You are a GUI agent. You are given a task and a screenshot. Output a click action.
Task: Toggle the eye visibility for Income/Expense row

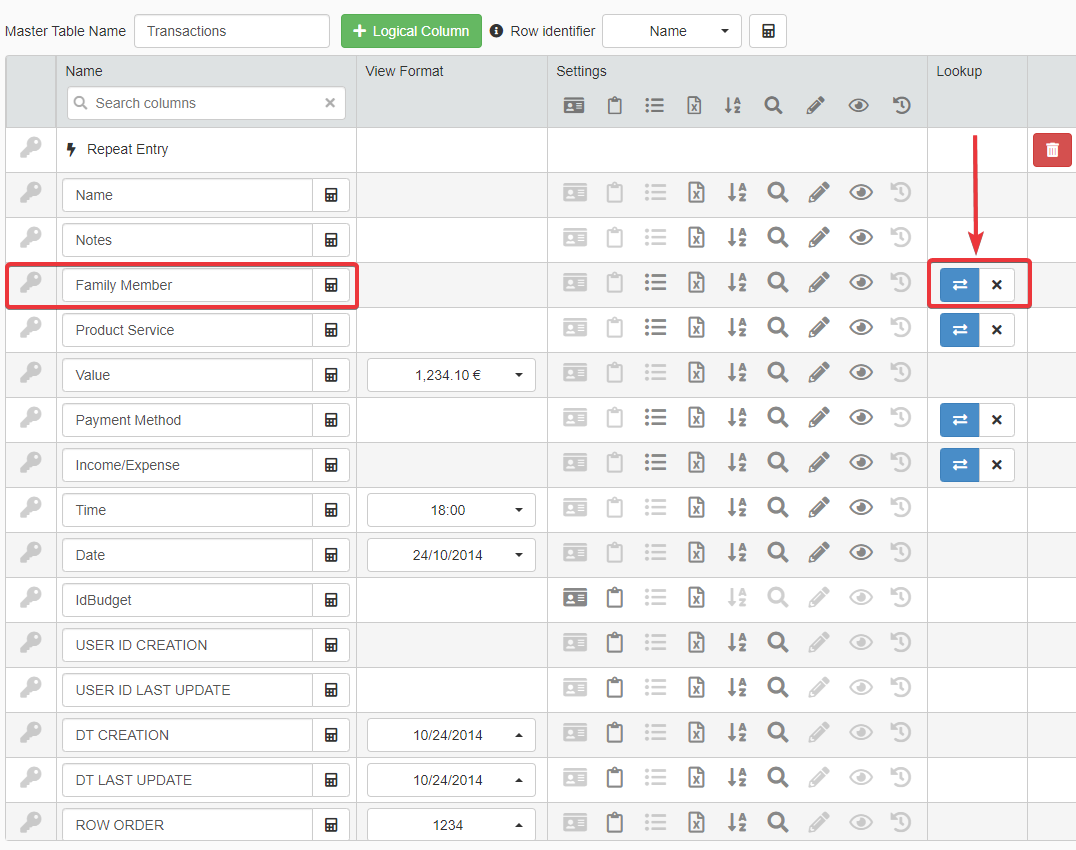861,463
